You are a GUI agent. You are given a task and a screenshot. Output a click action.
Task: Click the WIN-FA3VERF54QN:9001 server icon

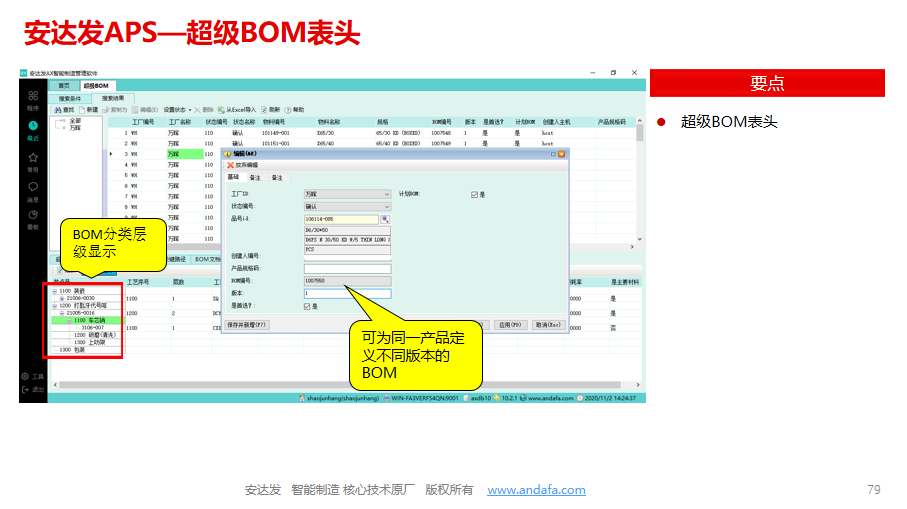(386, 399)
